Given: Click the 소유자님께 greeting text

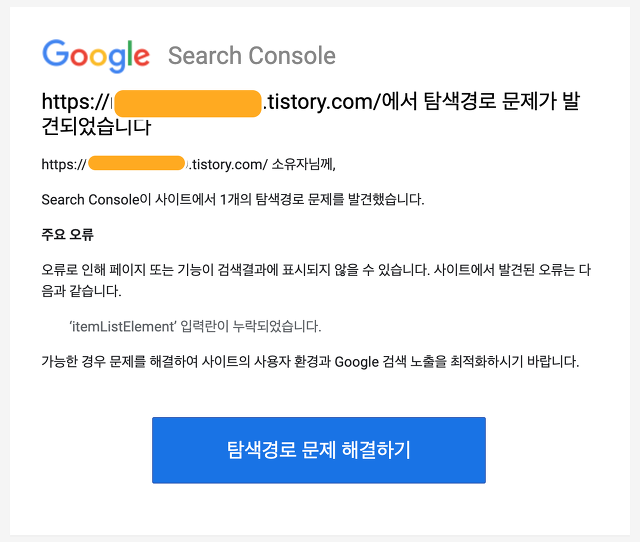Looking at the screenshot, I should (303, 164).
